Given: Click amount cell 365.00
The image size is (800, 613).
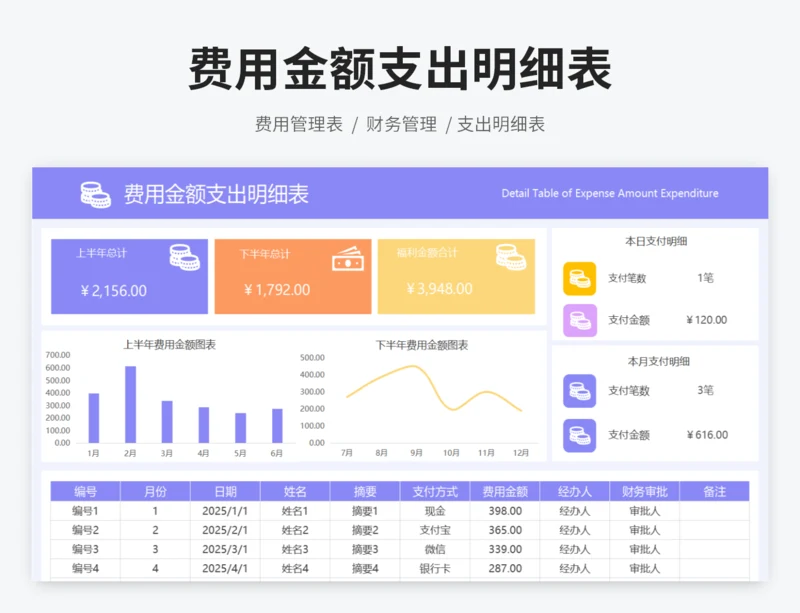Looking at the screenshot, I should (505, 530).
